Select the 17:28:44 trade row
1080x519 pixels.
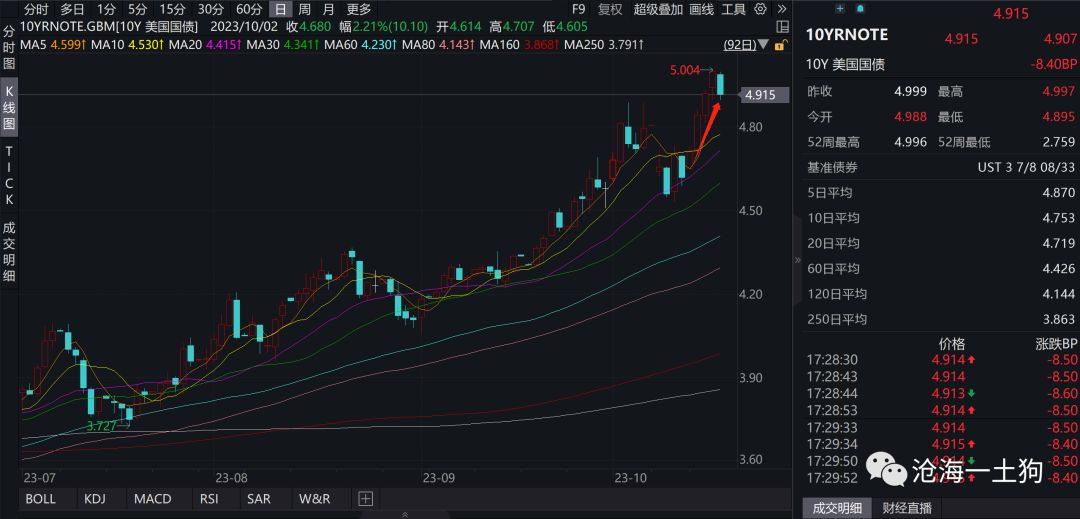point(941,393)
